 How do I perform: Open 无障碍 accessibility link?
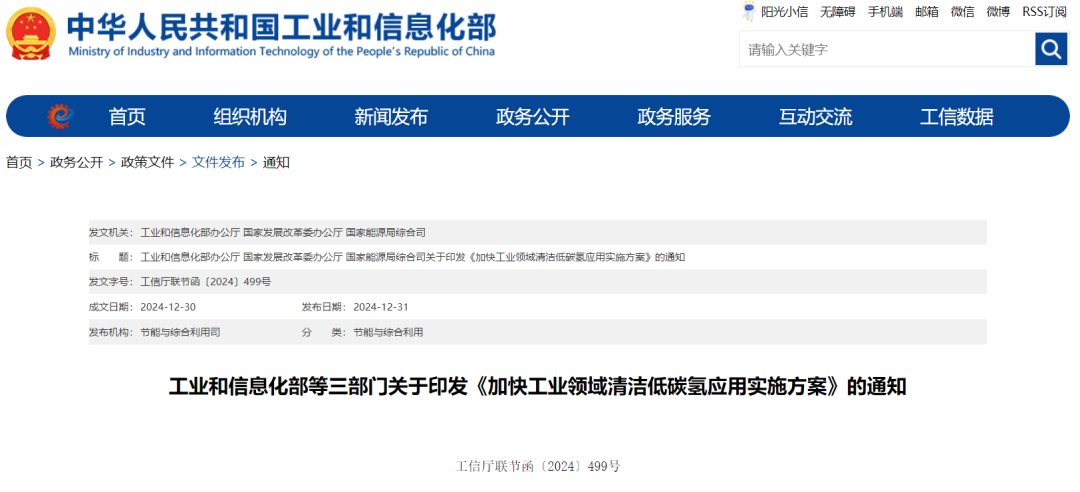click(838, 12)
